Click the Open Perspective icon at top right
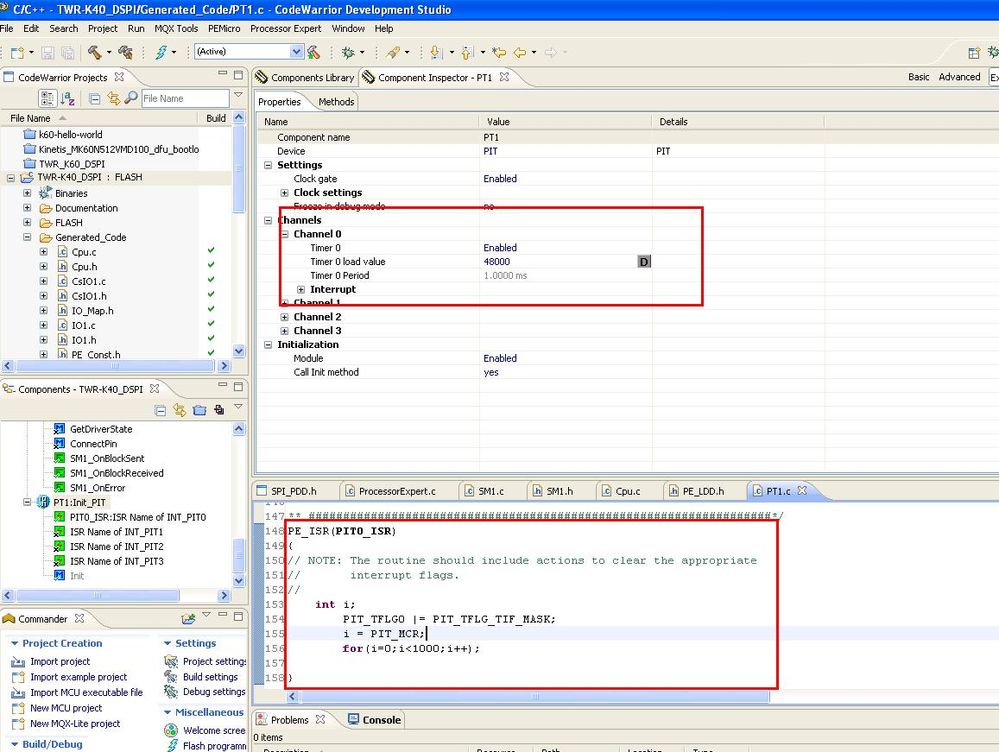The height and width of the screenshot is (752, 999). click(974, 53)
